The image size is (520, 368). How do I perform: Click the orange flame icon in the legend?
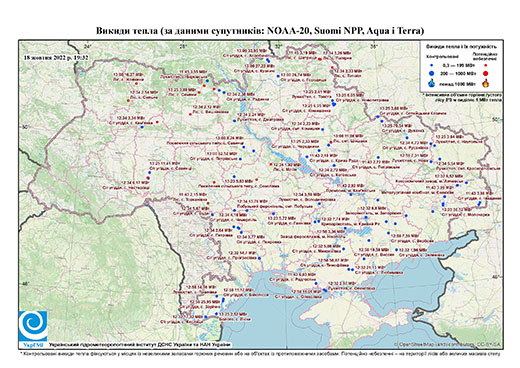486,83
